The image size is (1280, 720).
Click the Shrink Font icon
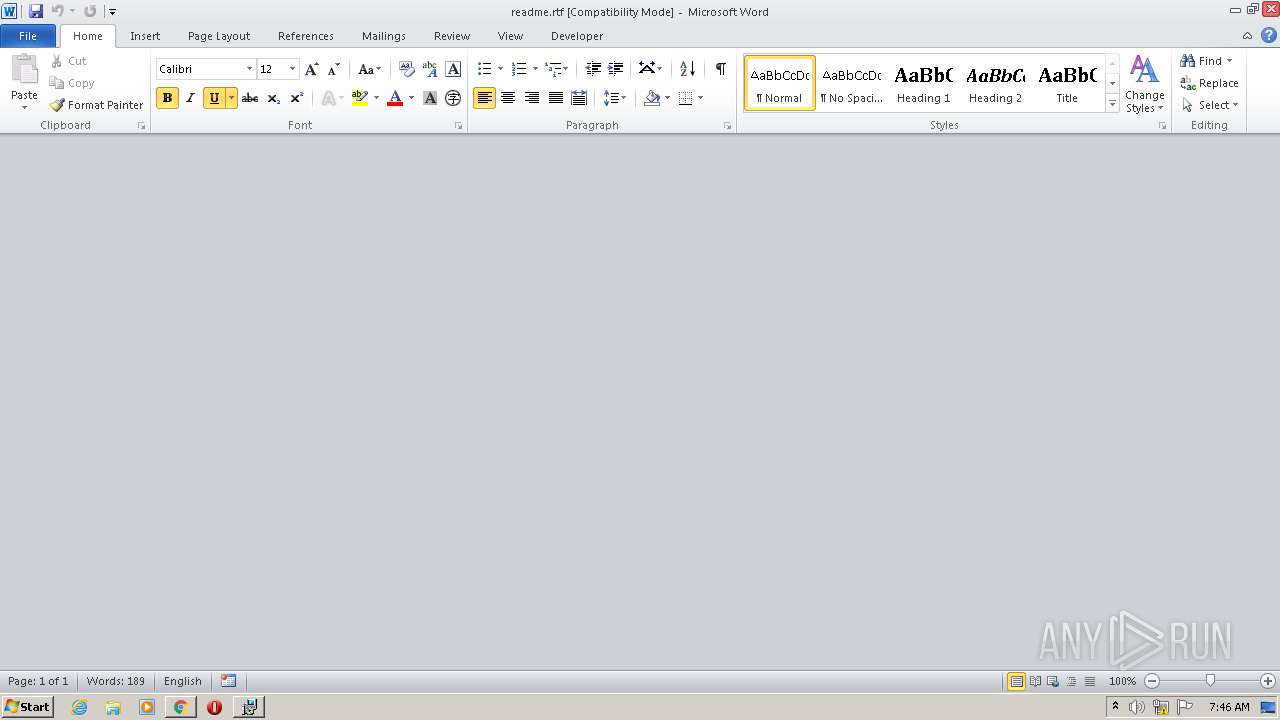(x=334, y=69)
